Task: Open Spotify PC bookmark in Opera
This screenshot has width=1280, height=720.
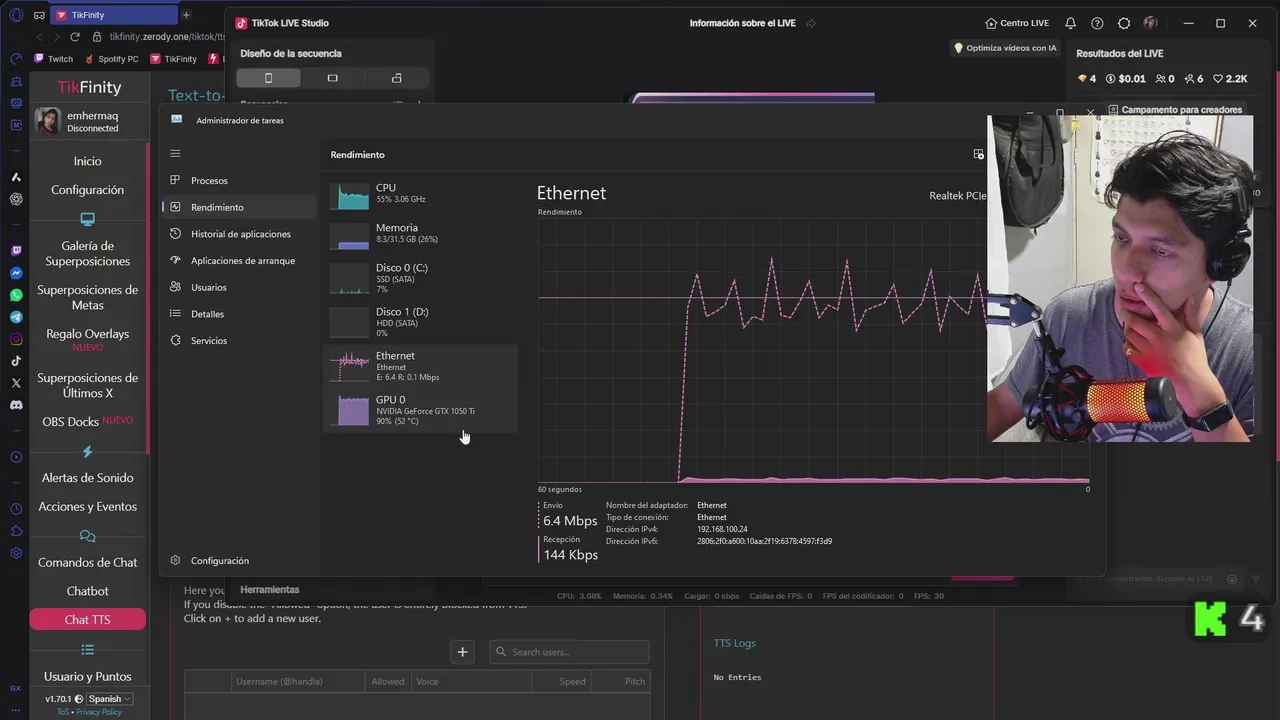Action: click(x=111, y=59)
